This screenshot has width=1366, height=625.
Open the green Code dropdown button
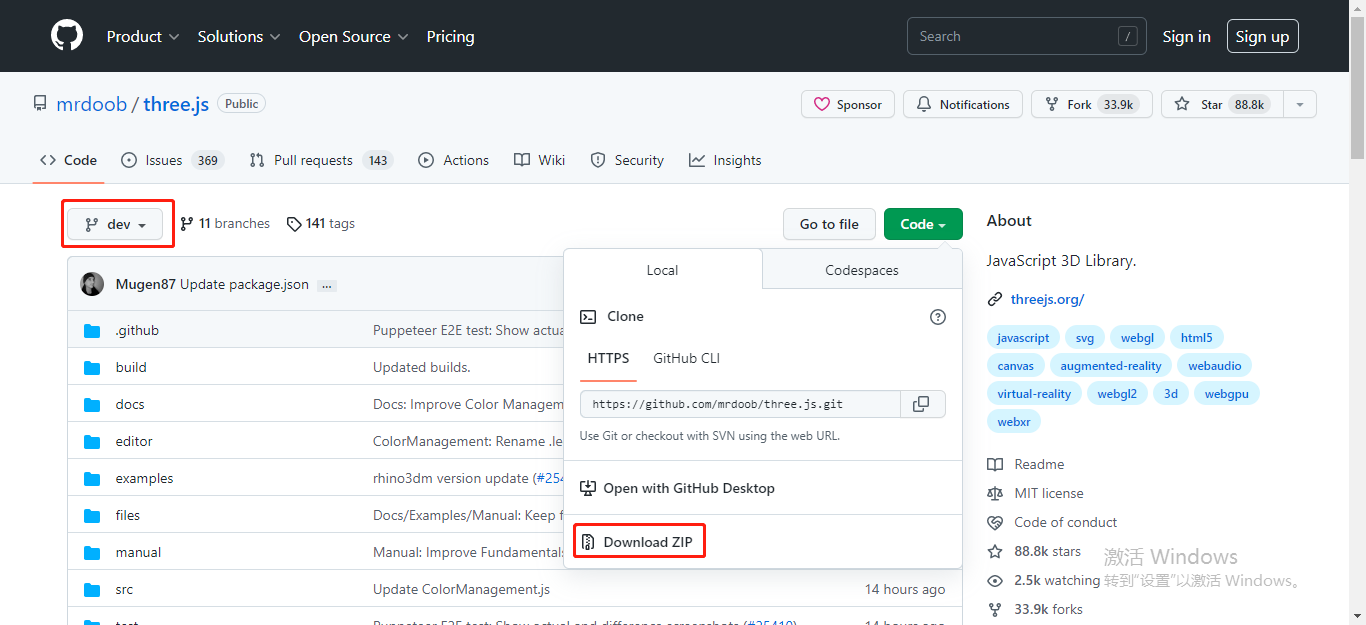pyautogui.click(x=923, y=224)
